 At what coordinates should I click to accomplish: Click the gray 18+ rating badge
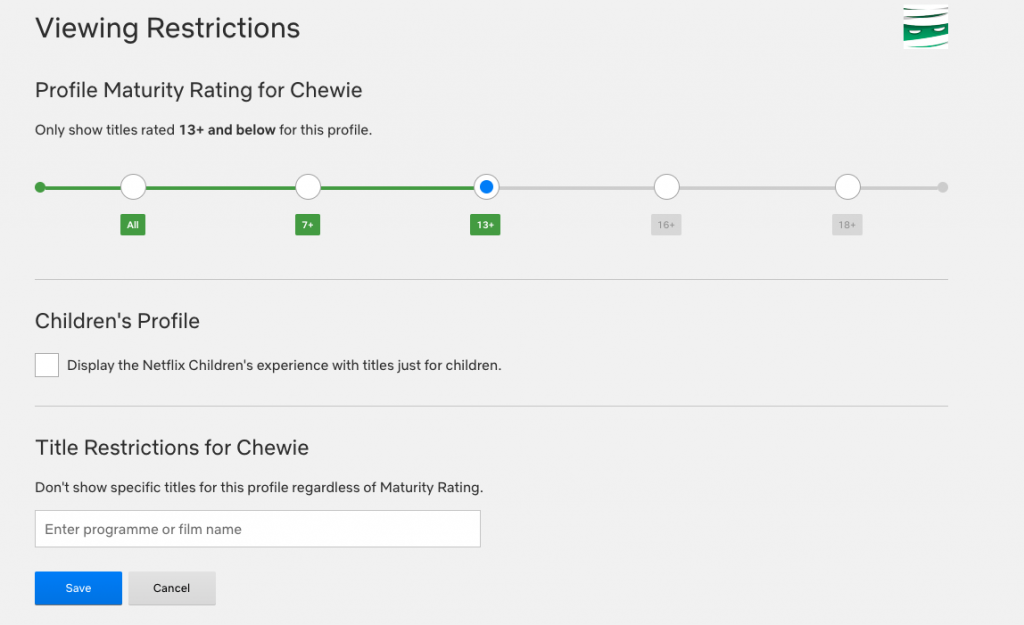[847, 225]
